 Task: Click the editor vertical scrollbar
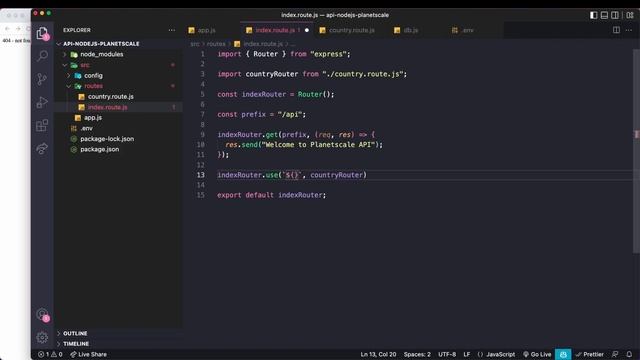636,151
